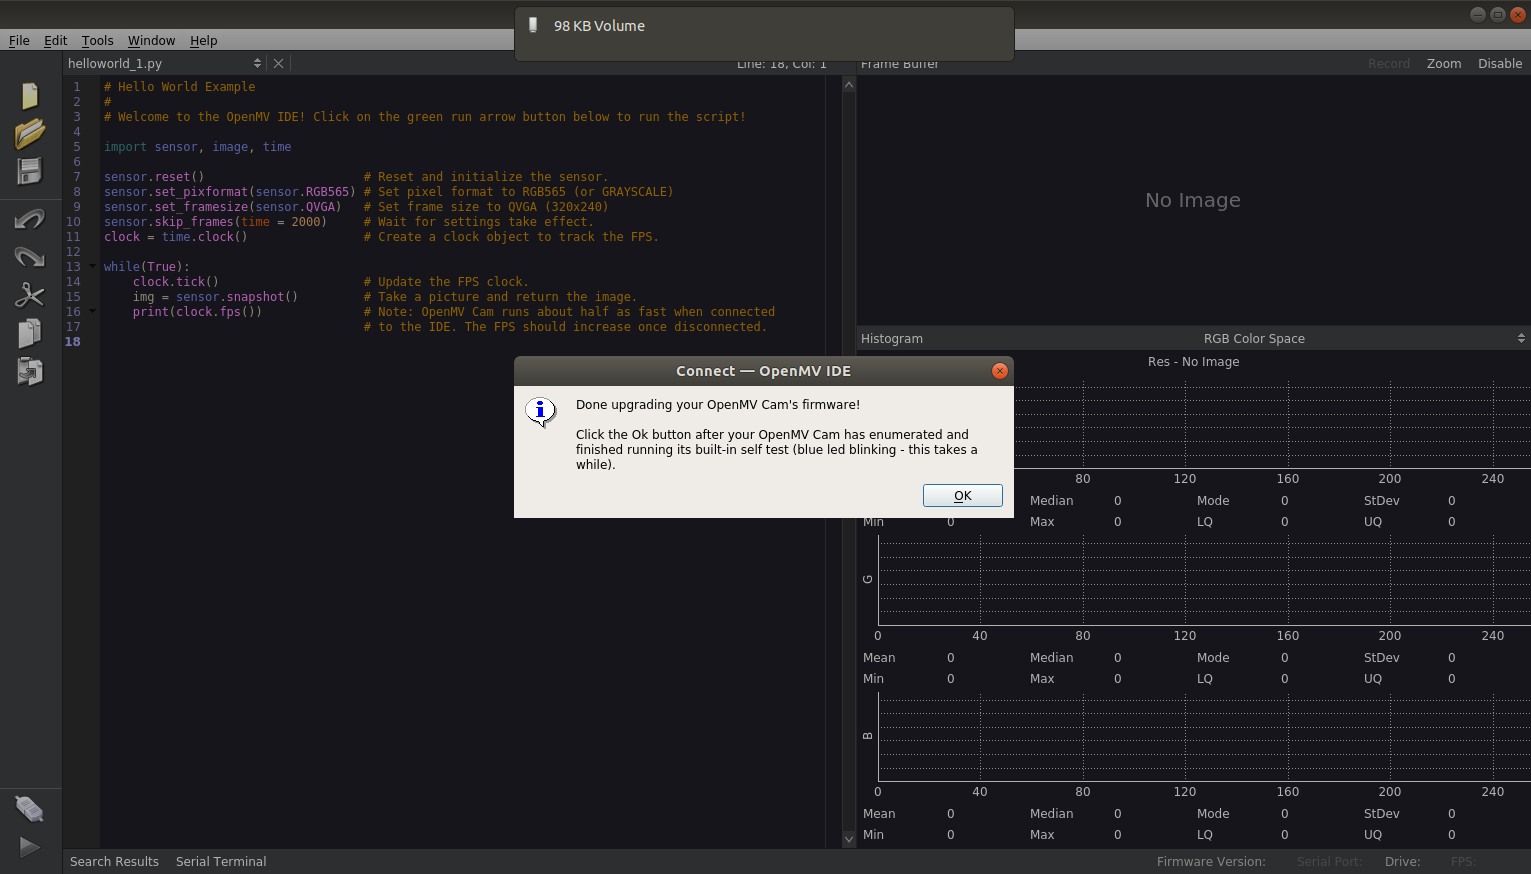Click the Histogram panel title
This screenshot has height=874, width=1531.
coord(892,338)
